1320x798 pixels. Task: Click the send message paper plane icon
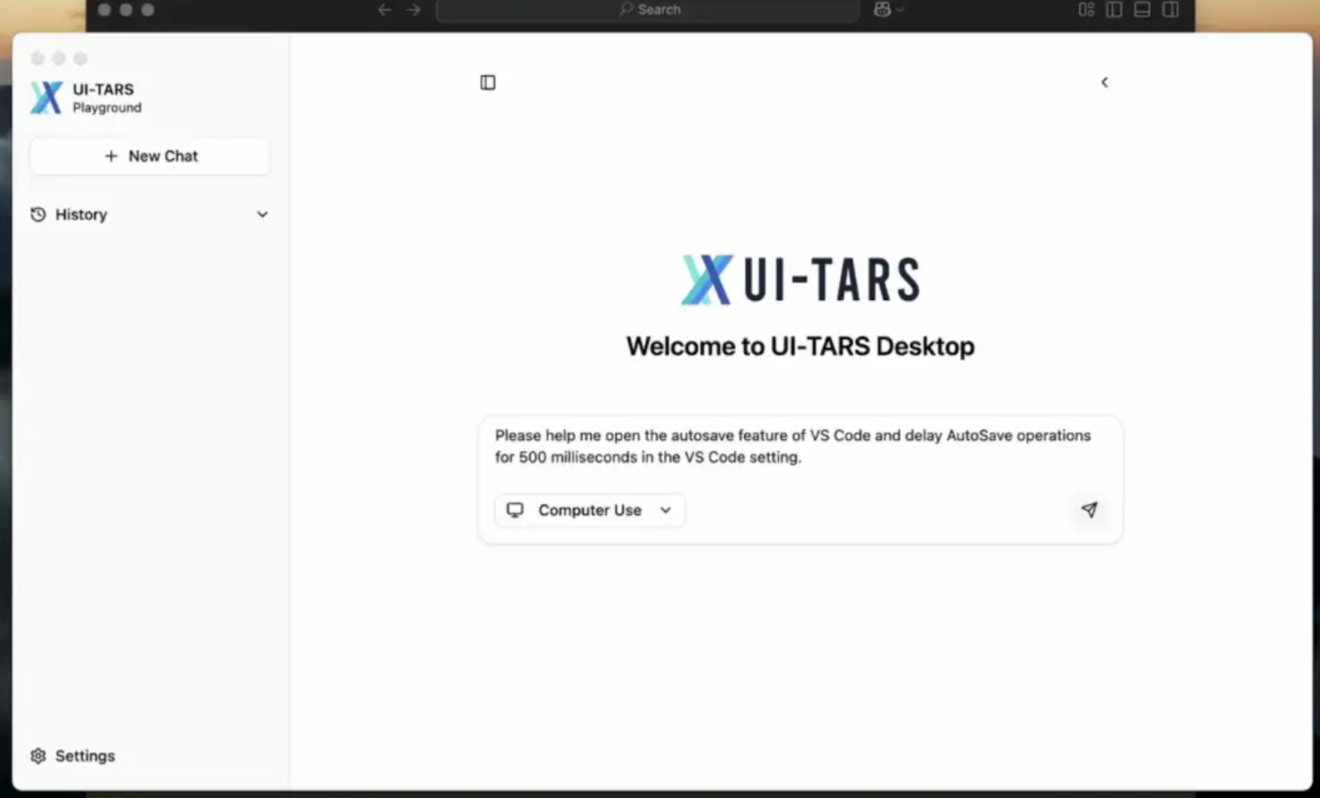pyautogui.click(x=1089, y=510)
